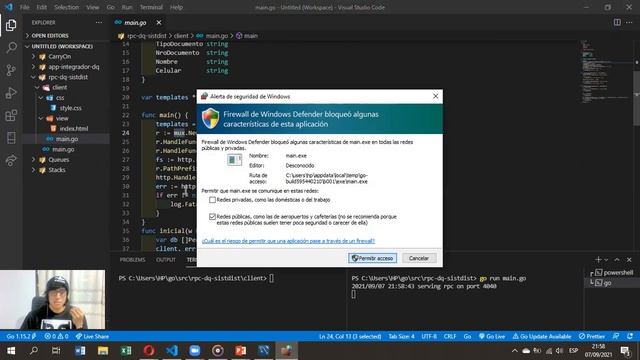The width and height of the screenshot is (640, 360).
Task: Click the Prettier status item
Action: point(591,337)
